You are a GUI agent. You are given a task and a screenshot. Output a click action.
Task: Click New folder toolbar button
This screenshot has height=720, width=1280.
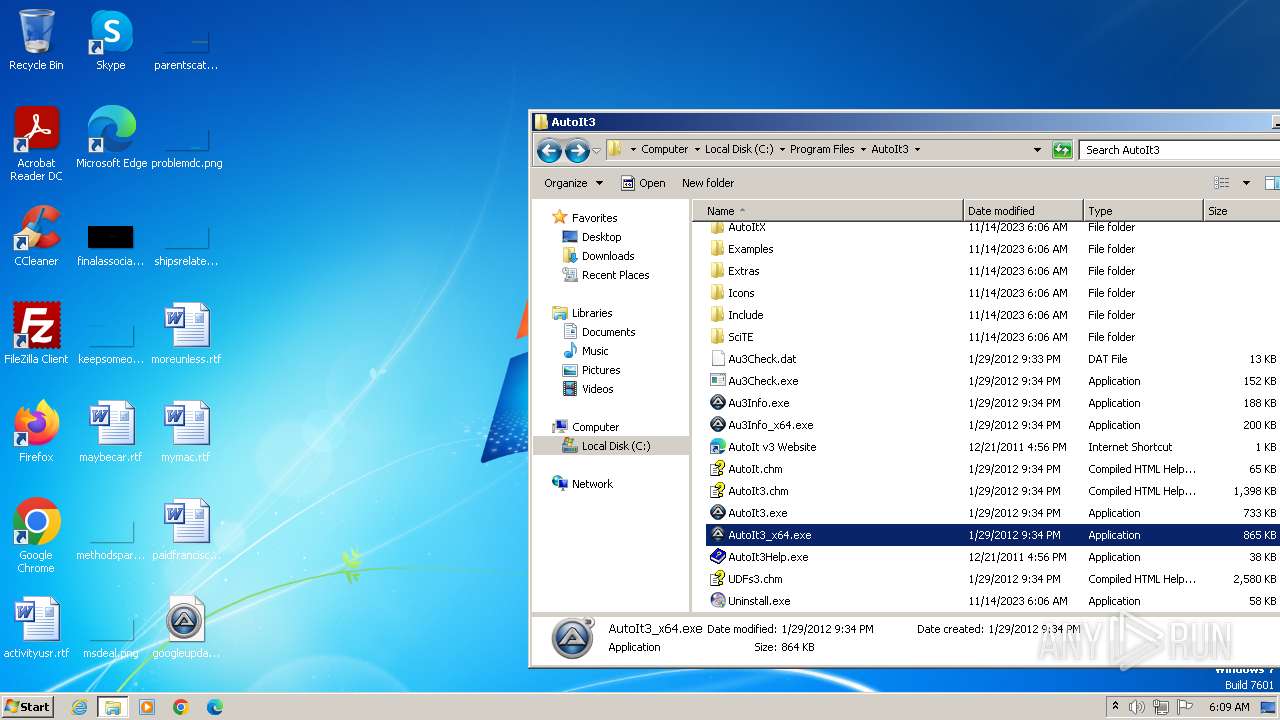(708, 183)
